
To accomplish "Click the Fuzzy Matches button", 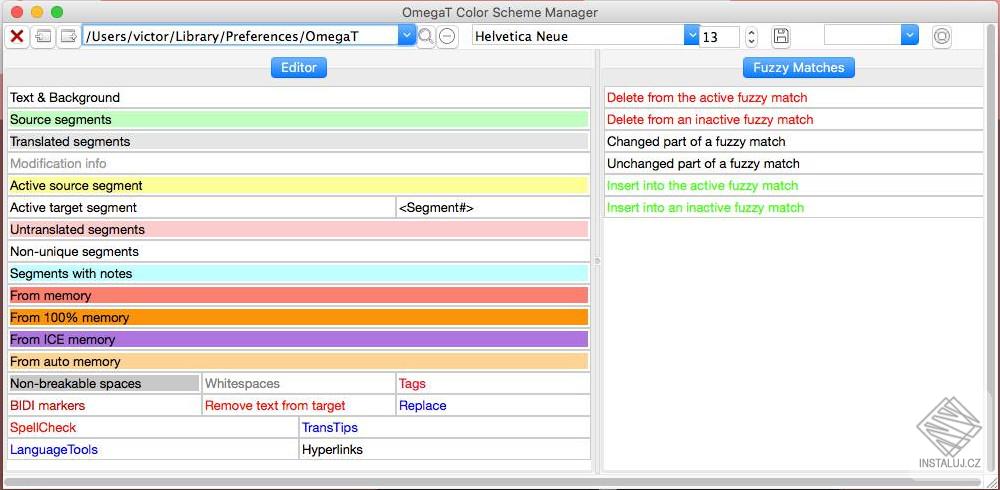I will (x=798, y=68).
